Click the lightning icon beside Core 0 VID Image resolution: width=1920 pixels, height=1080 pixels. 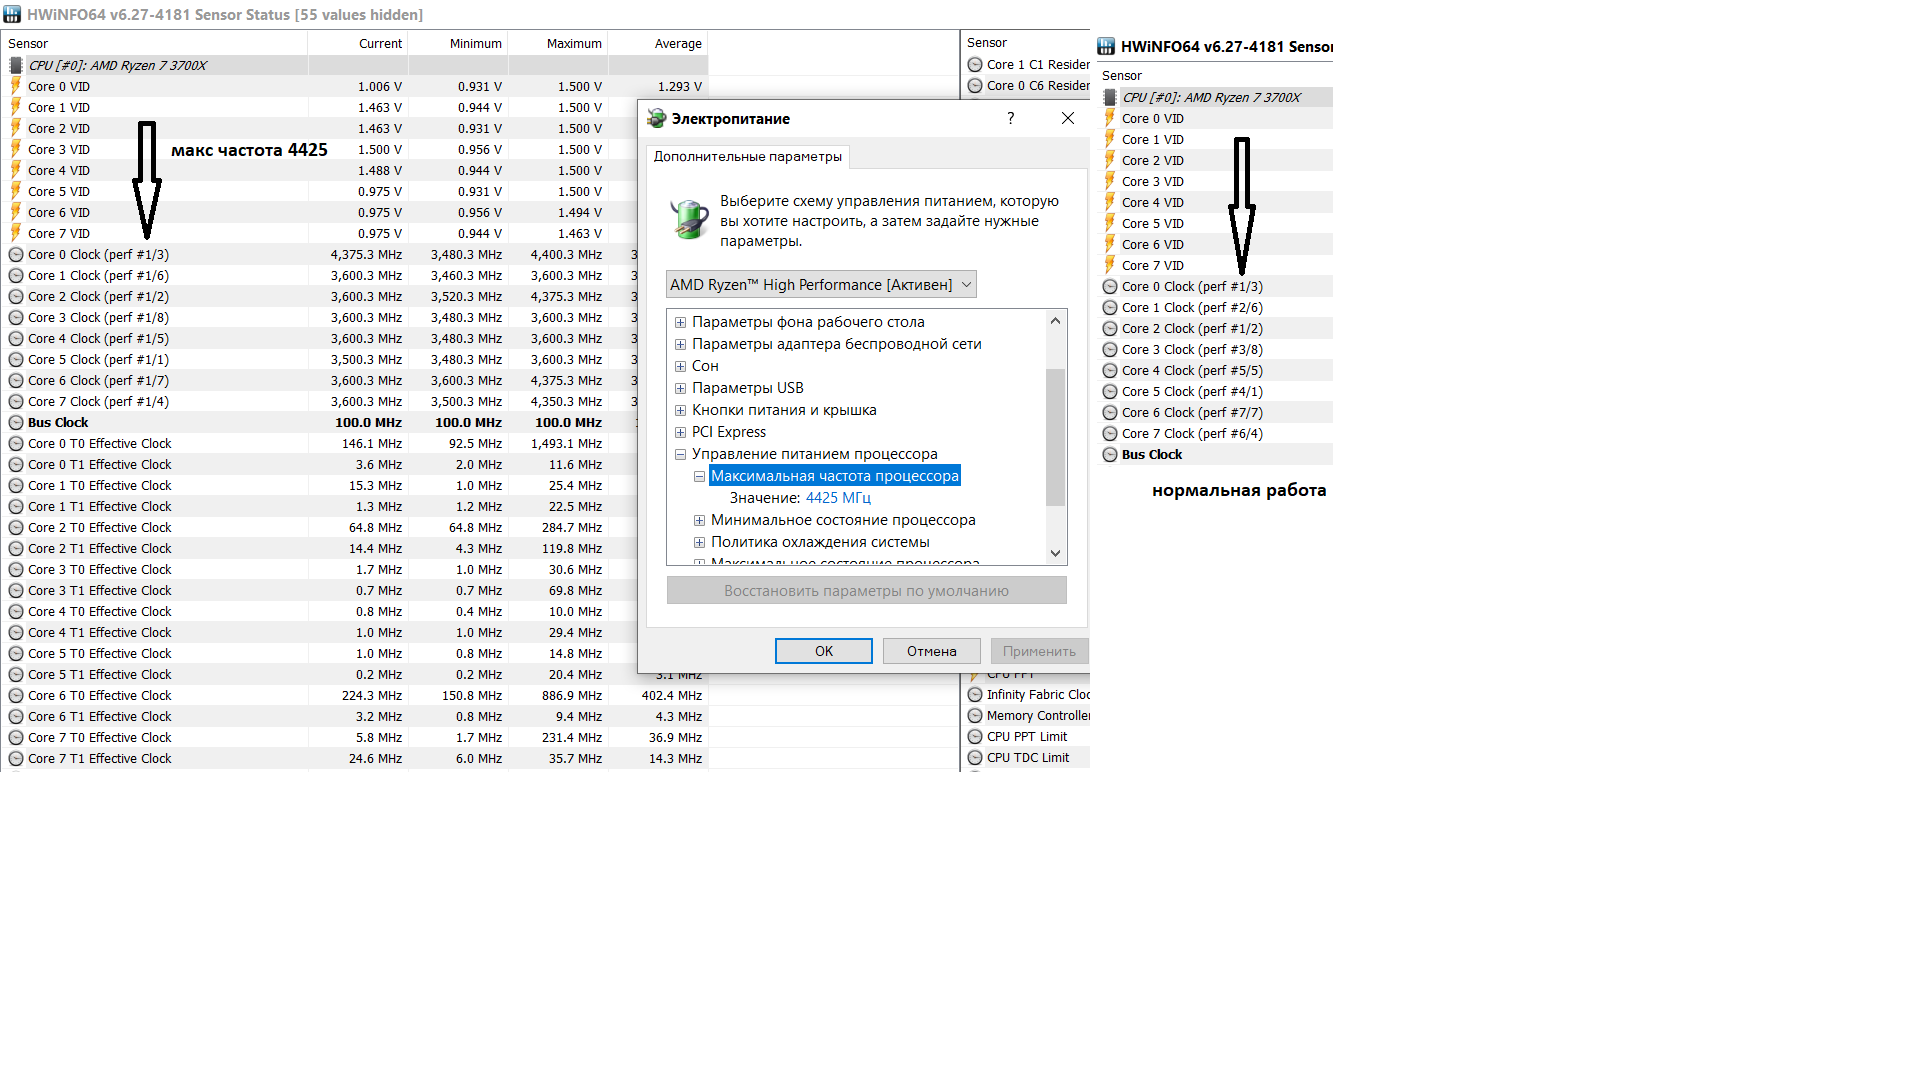point(16,86)
